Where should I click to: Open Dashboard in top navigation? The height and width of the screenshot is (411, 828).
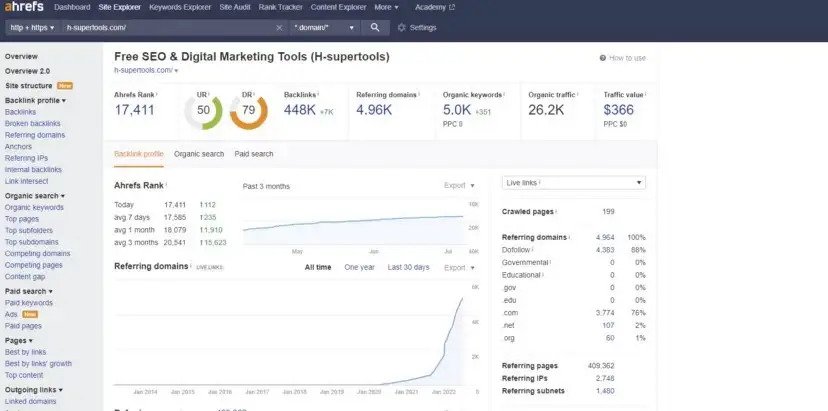pos(72,7)
